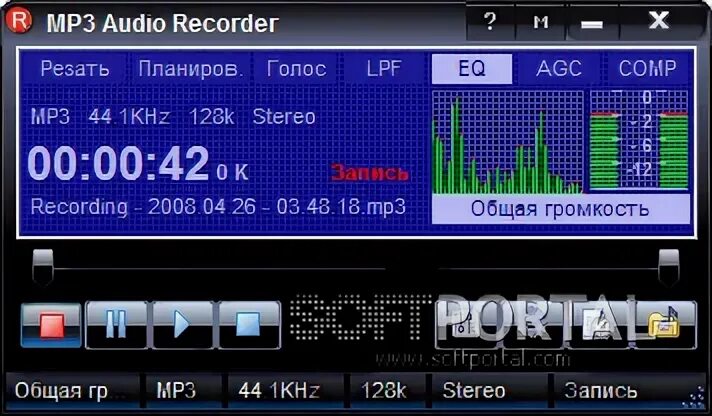Screen dimensions: 712x416
Task: Minimize the MP3 Audio Recorder window
Action: (592, 23)
